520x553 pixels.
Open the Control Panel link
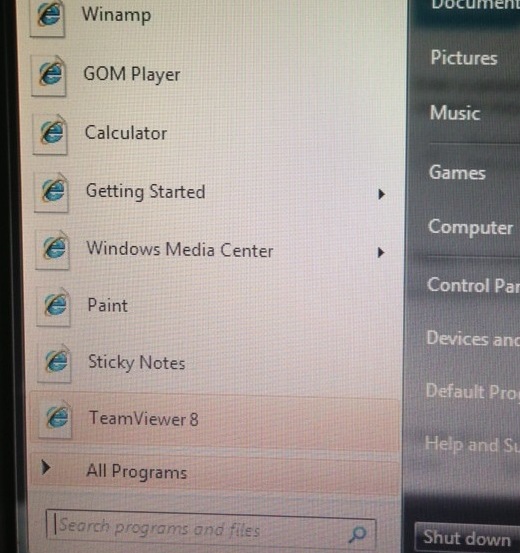click(x=473, y=285)
